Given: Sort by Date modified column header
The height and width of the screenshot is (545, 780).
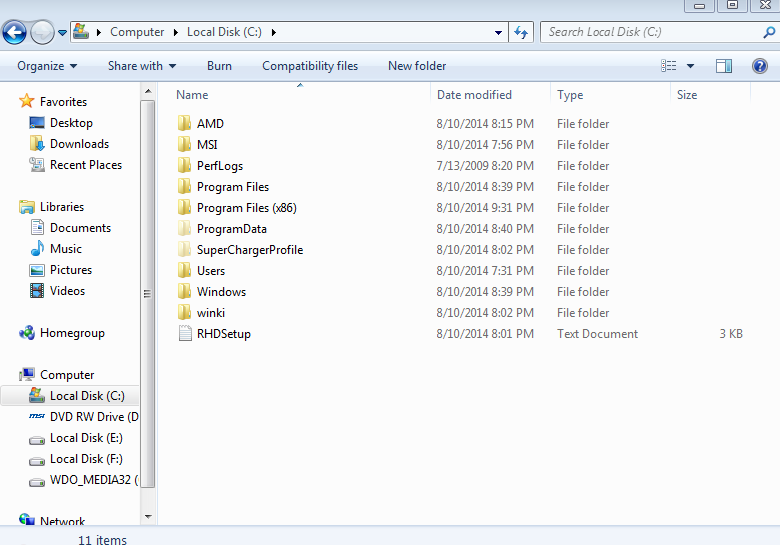Looking at the screenshot, I should 474,94.
